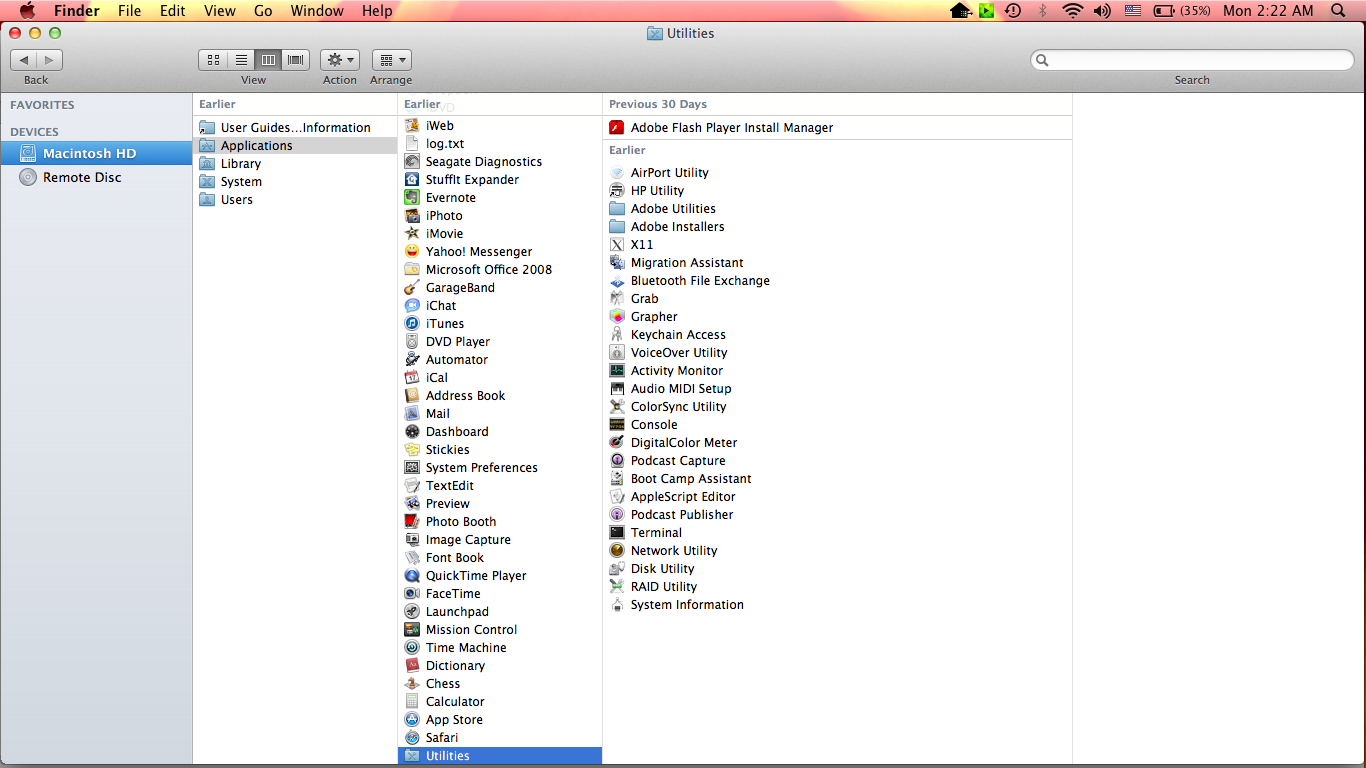Click the Time Machine app icon
Image resolution: width=1366 pixels, height=768 pixels.
(x=412, y=648)
